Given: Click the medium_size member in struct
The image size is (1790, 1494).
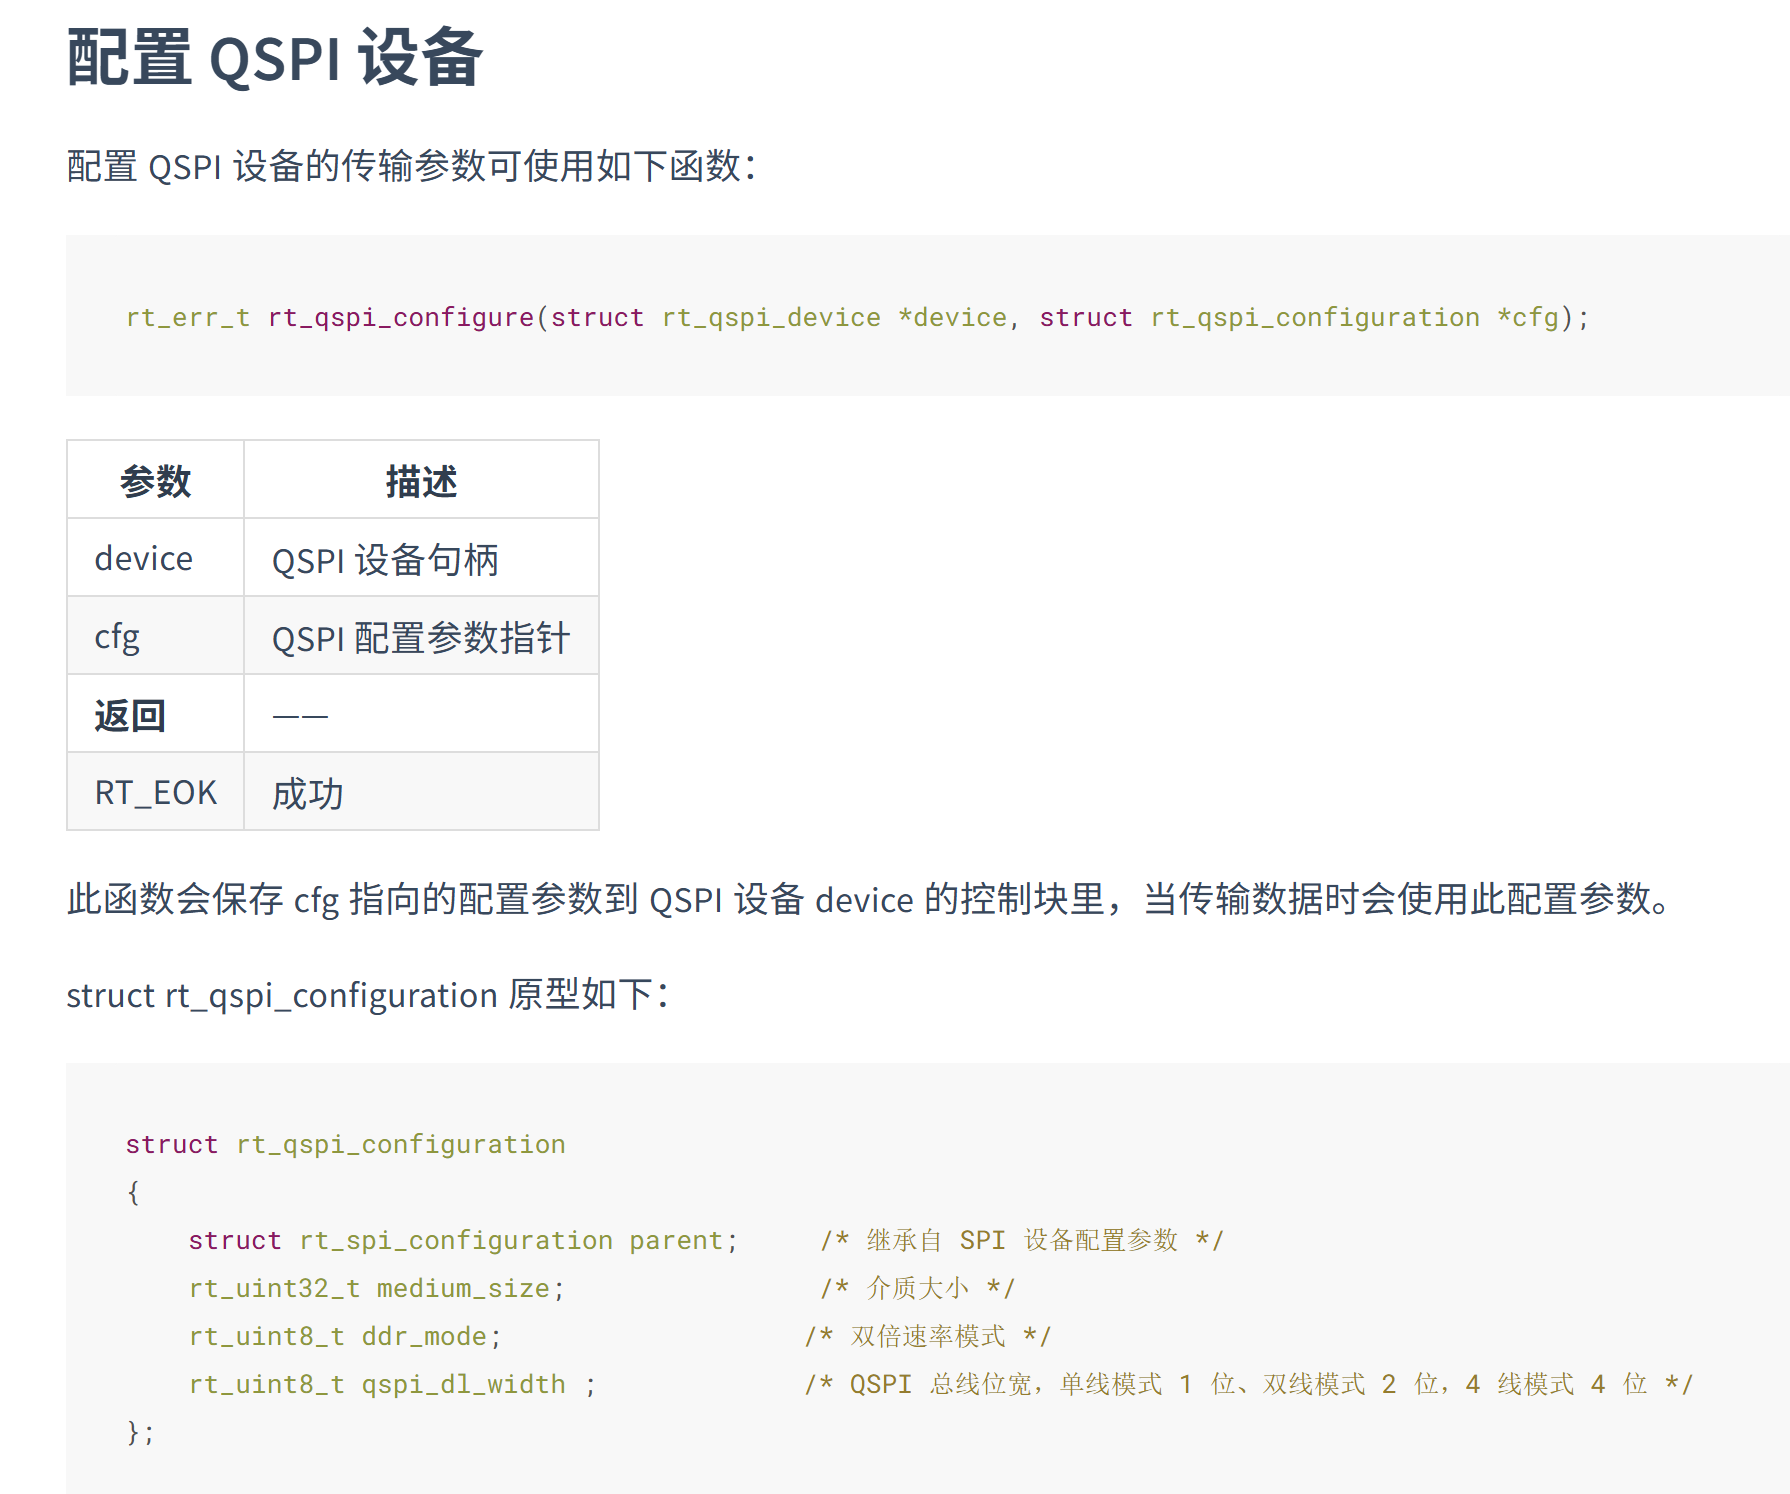Looking at the screenshot, I should [x=463, y=1288].
